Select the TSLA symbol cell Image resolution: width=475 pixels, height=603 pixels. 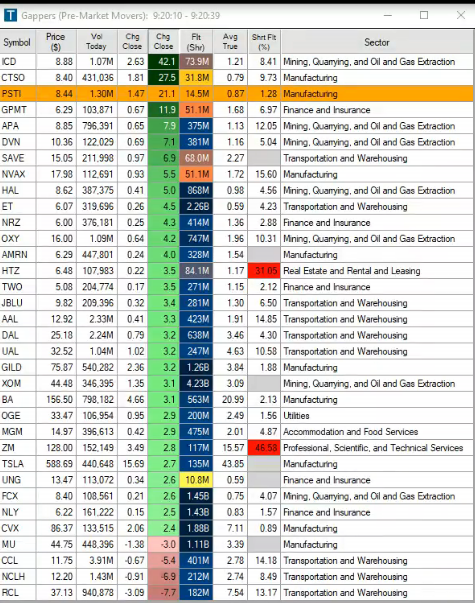point(18,464)
